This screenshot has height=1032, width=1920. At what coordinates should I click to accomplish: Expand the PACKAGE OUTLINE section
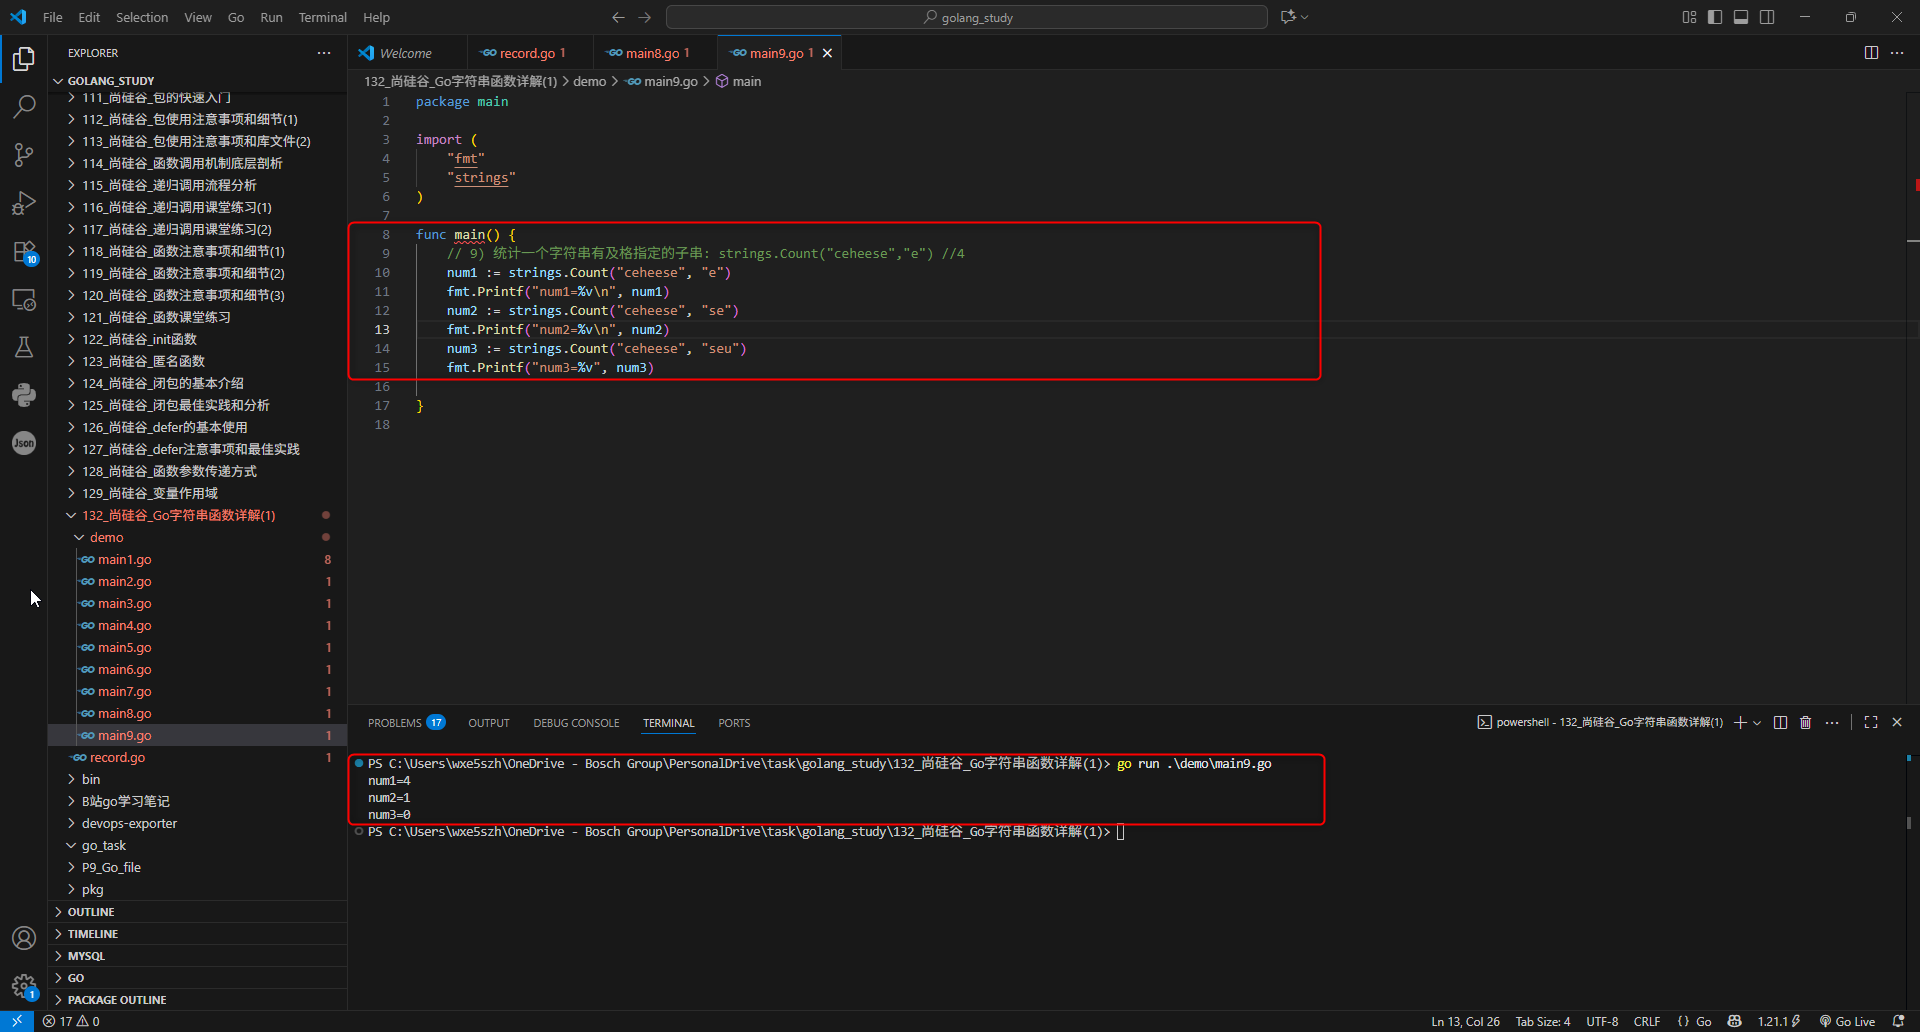pos(198,1000)
